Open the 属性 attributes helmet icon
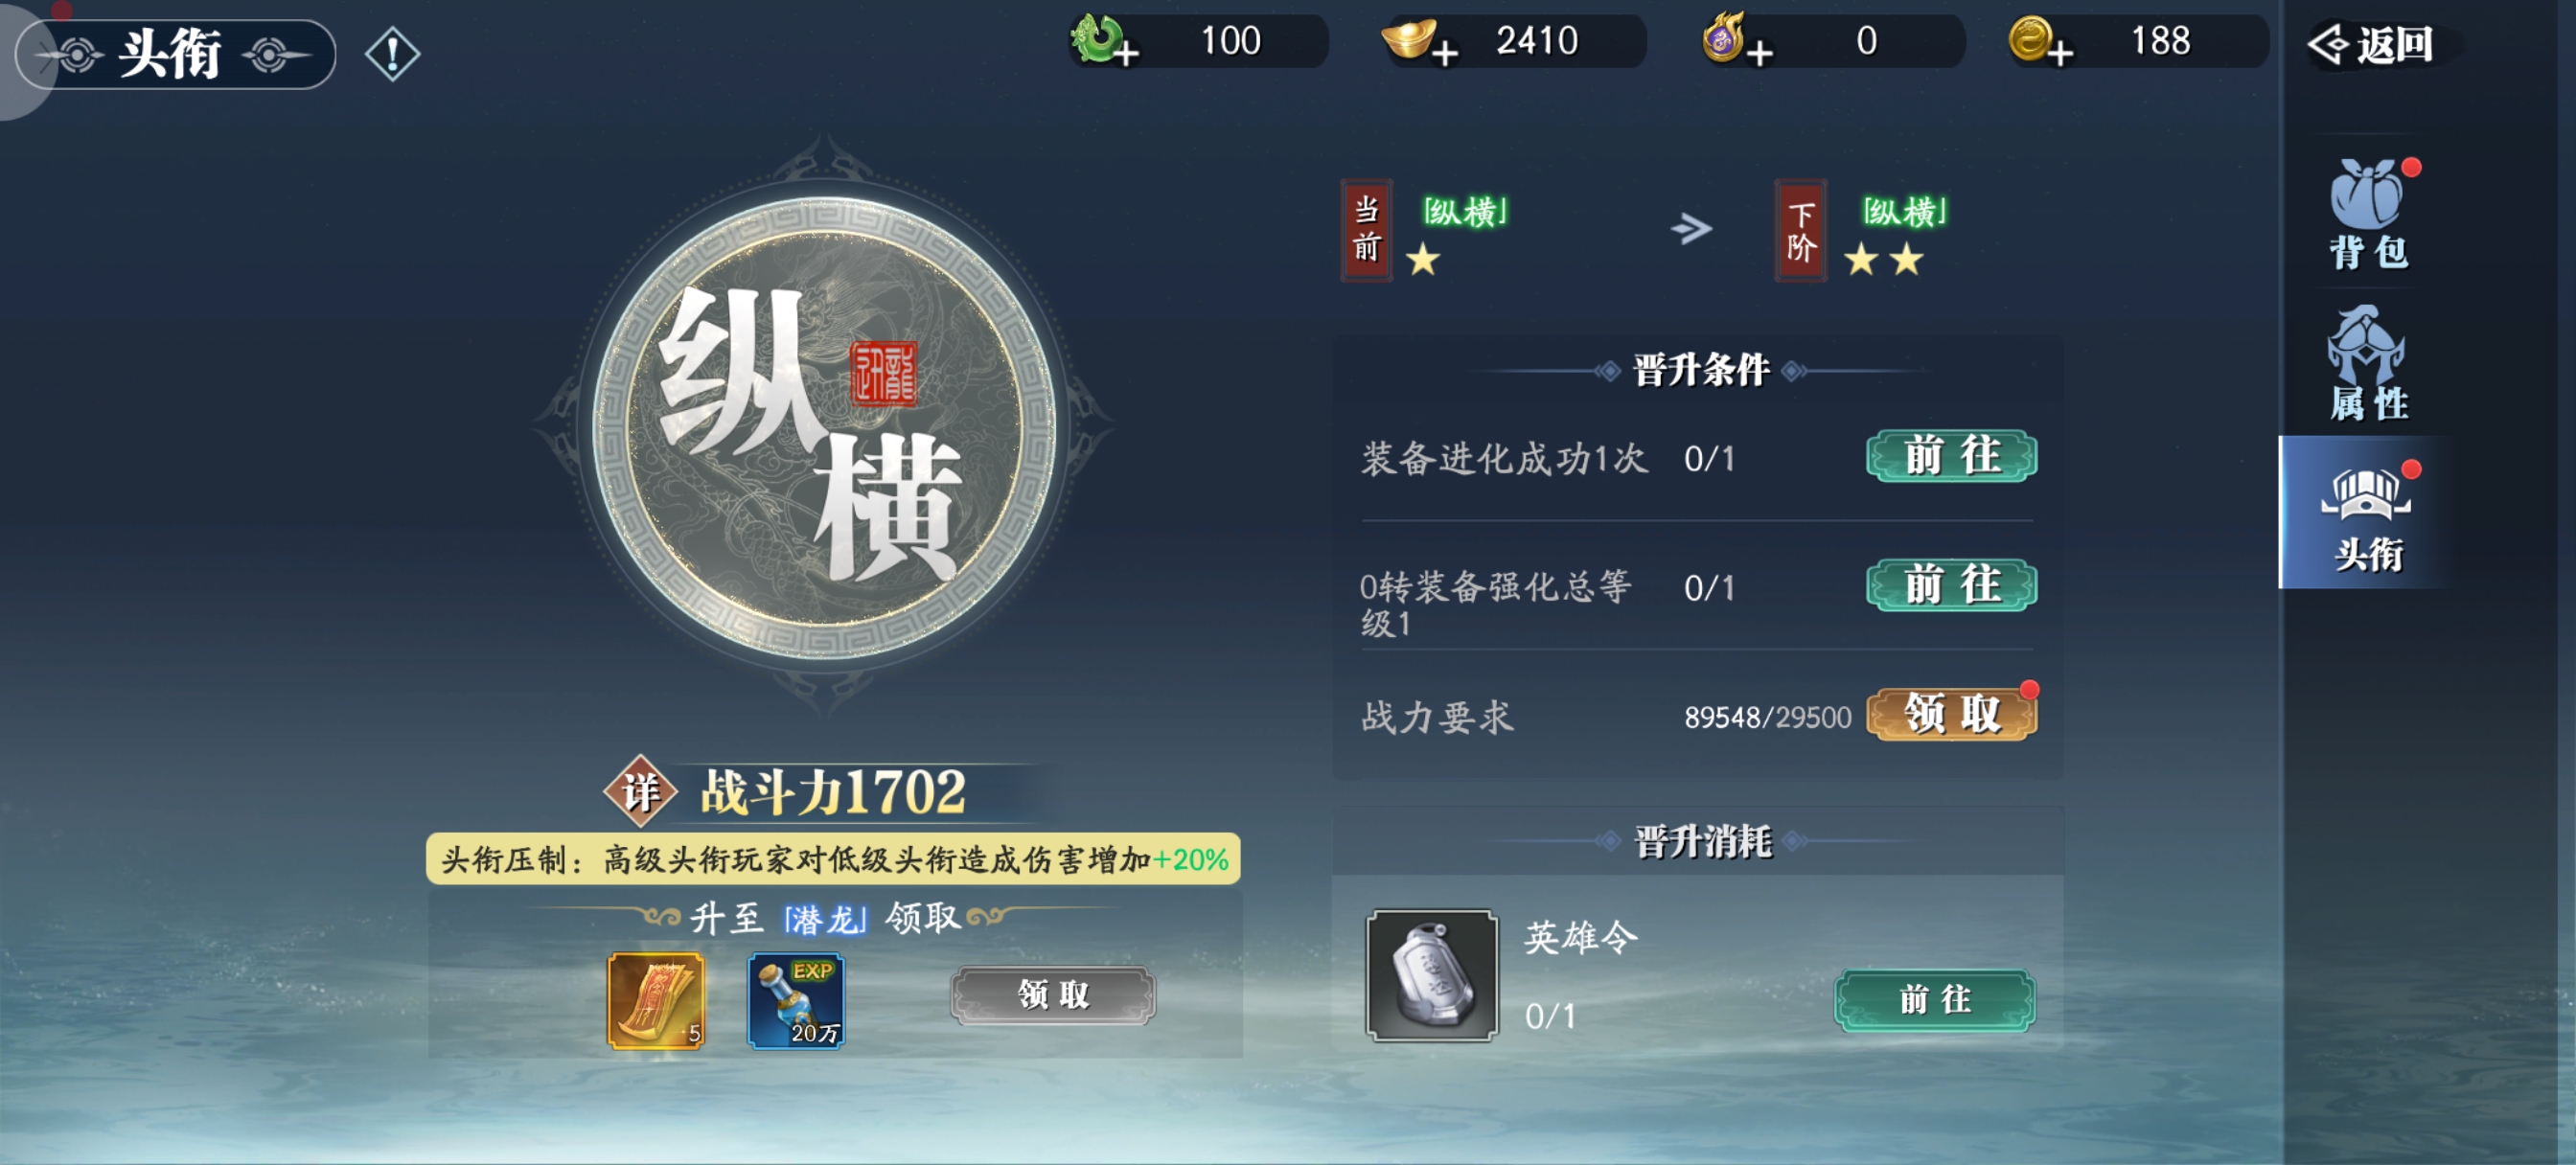 [x=2368, y=364]
